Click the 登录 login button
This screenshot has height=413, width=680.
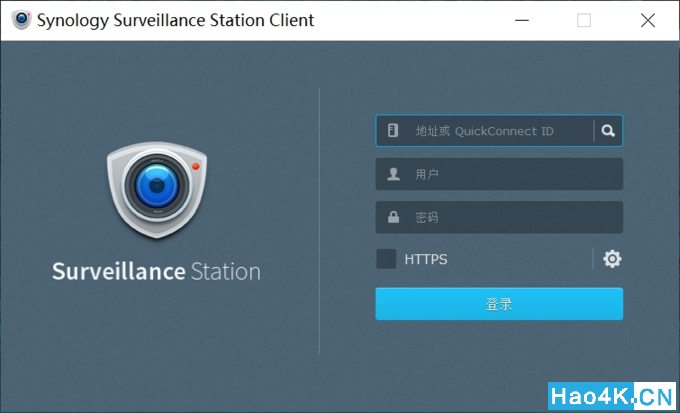pos(499,304)
